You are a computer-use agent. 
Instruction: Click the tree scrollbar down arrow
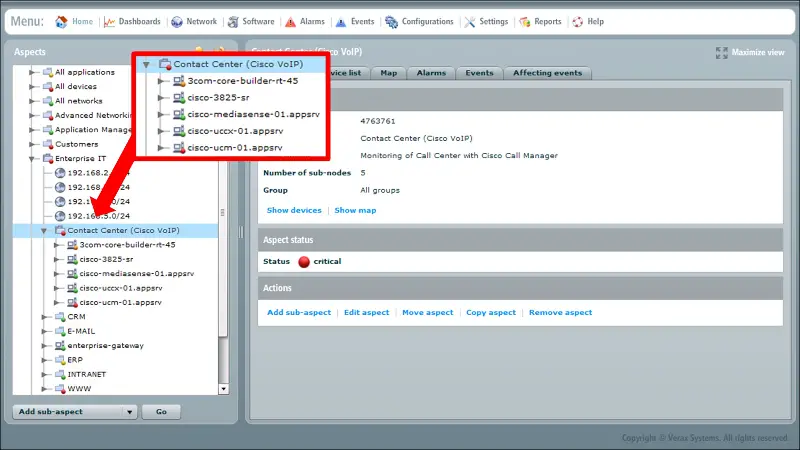pos(223,389)
